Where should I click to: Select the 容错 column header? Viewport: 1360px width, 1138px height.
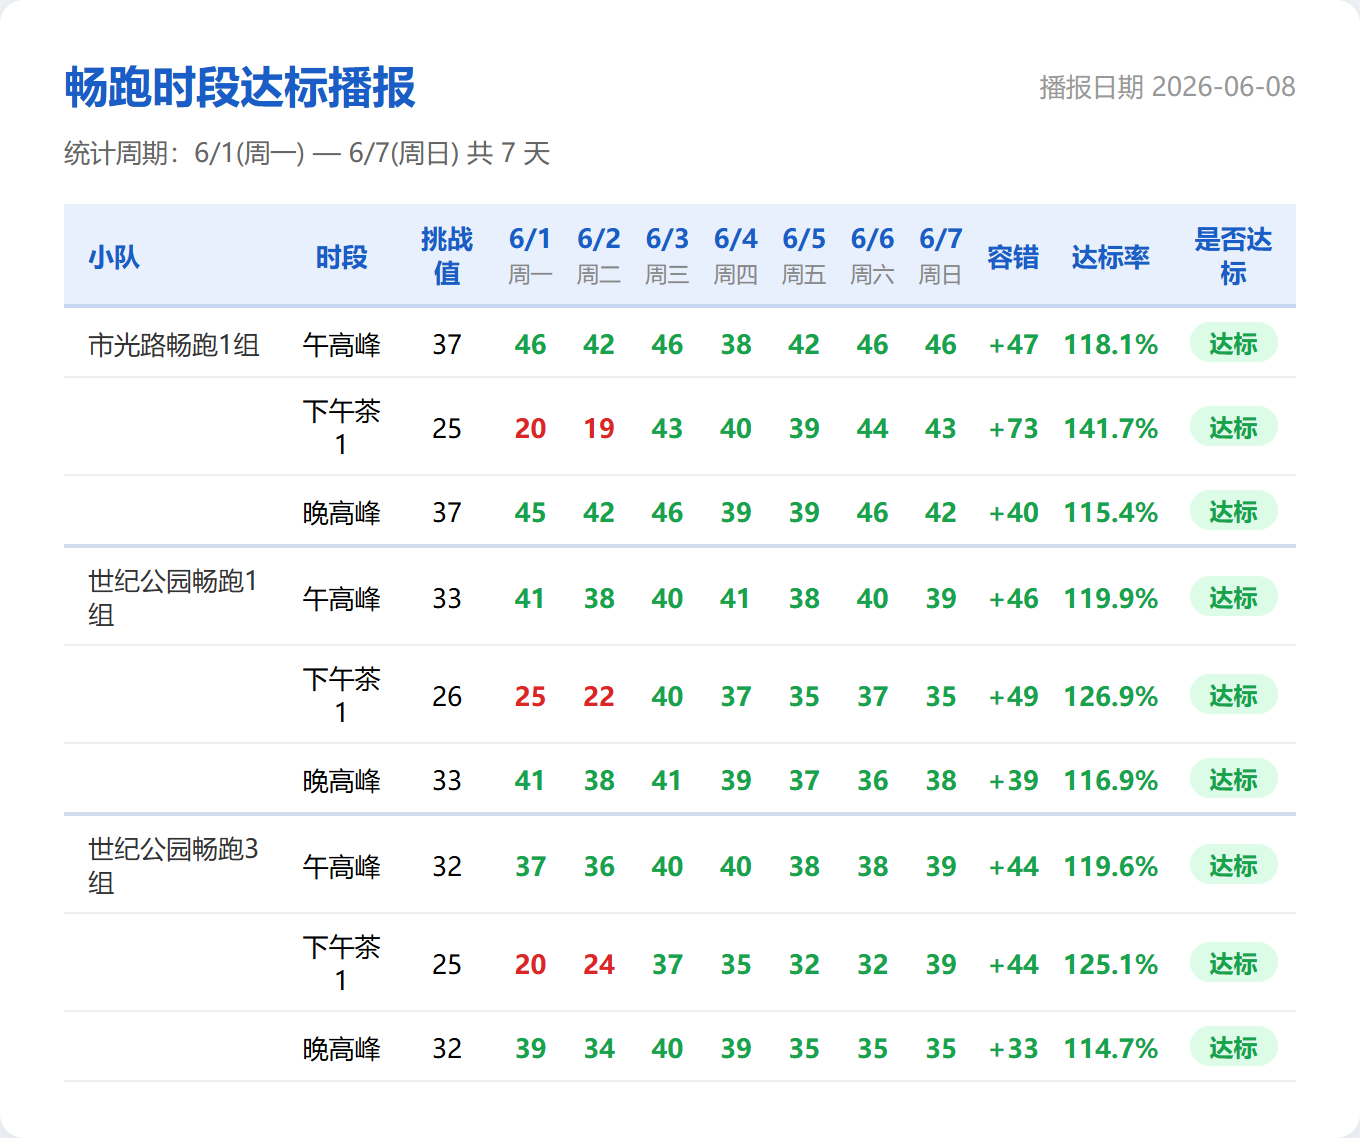coord(1013,257)
